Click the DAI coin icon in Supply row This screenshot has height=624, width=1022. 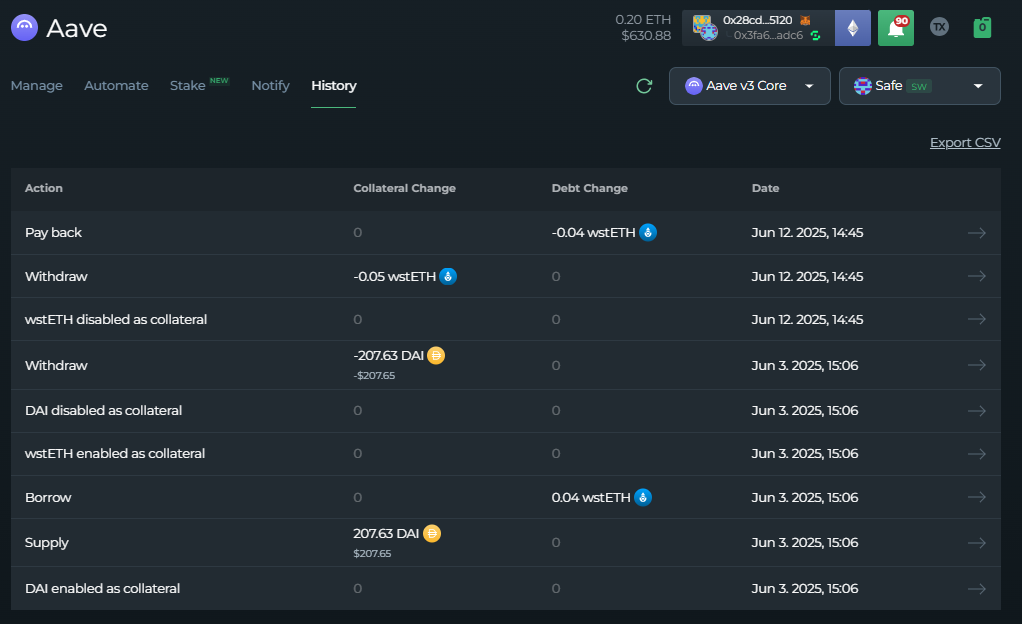(432, 534)
